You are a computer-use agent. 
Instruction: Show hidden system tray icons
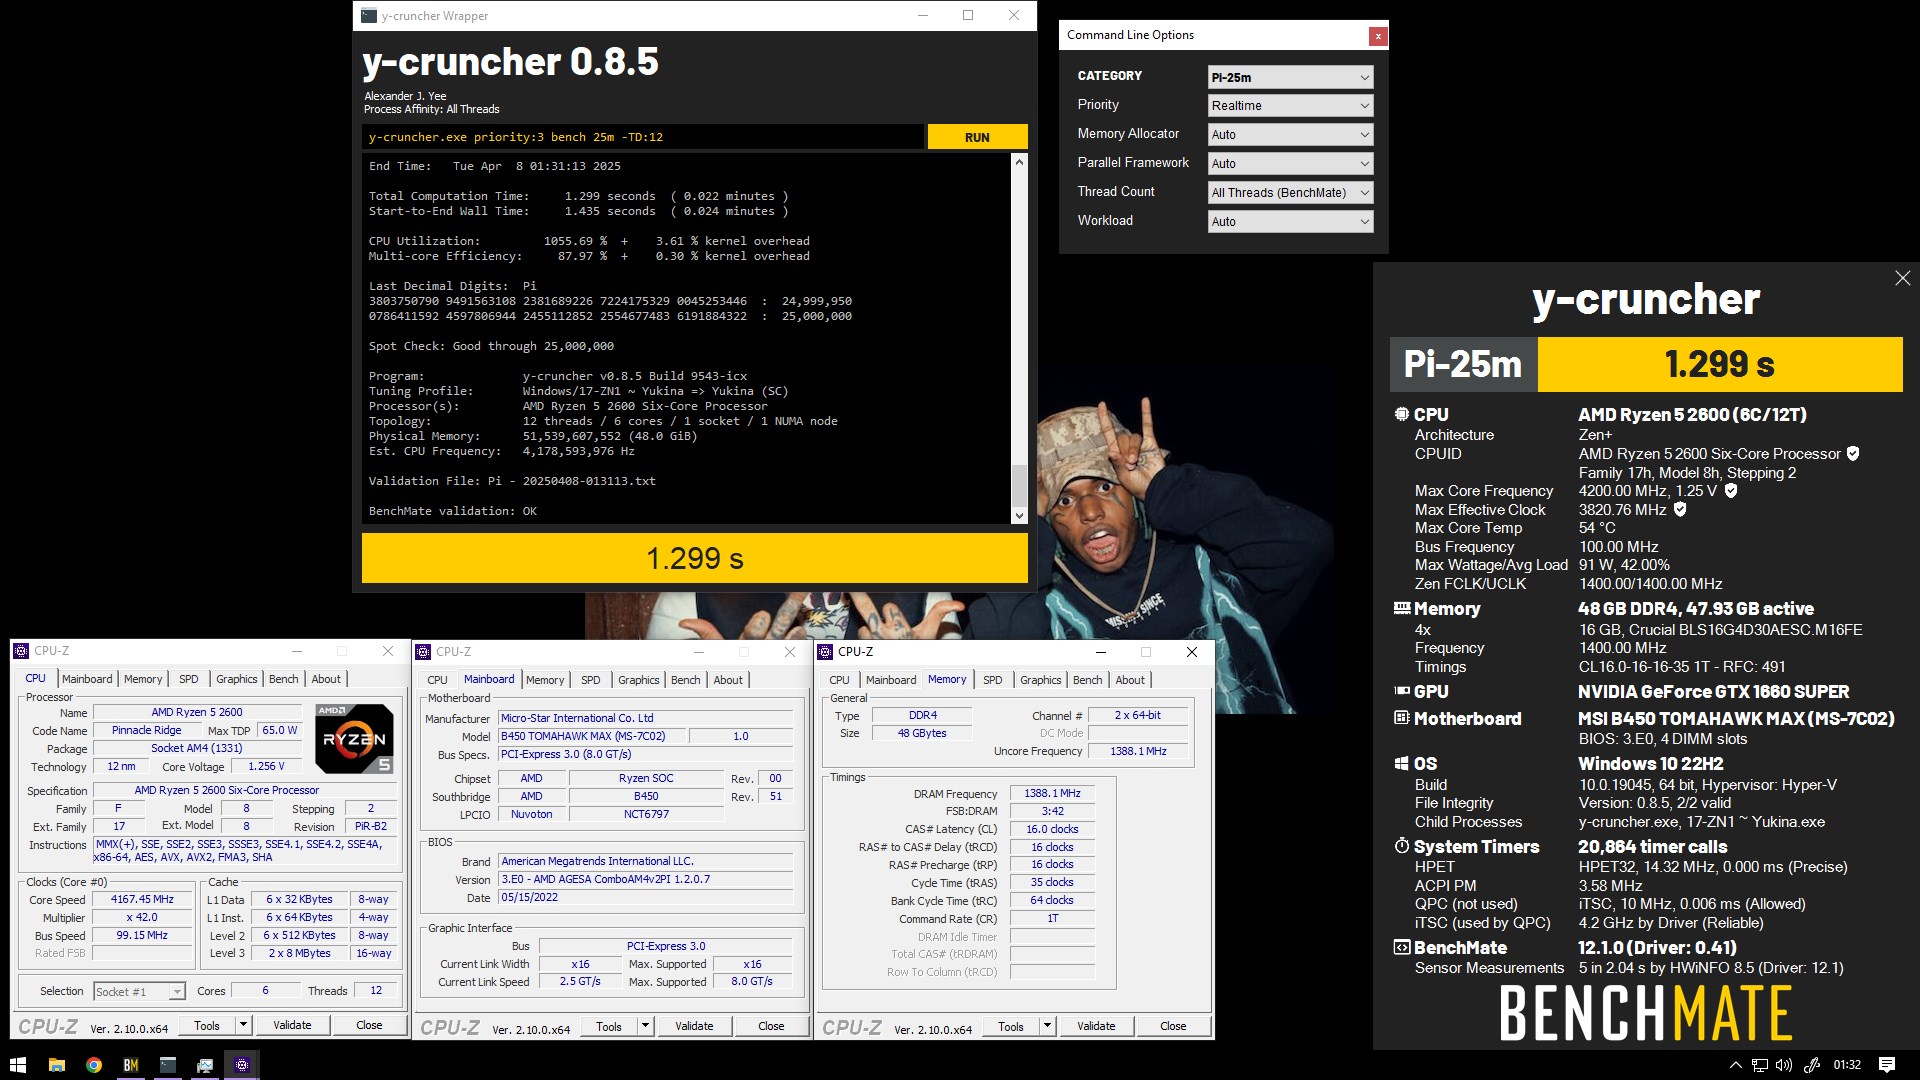1735,1065
